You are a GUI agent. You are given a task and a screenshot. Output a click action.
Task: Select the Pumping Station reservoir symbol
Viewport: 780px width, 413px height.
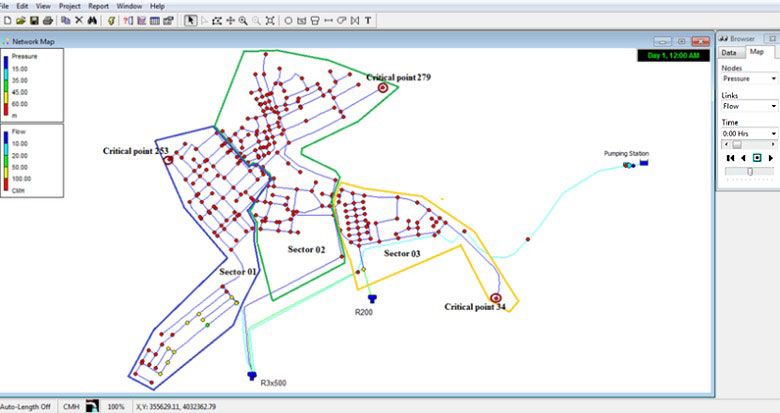click(644, 162)
